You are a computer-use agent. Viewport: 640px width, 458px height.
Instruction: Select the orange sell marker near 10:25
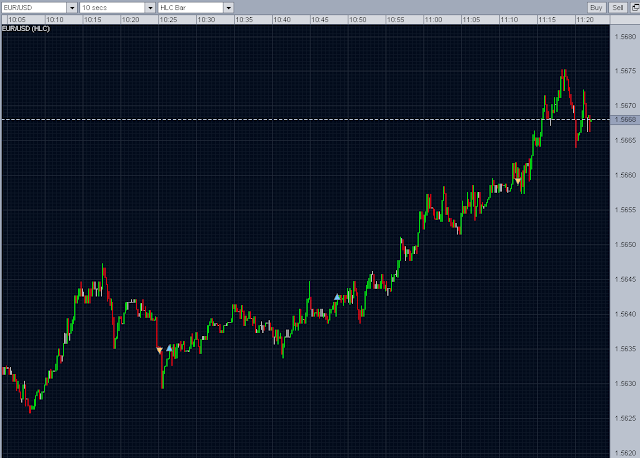tap(160, 350)
